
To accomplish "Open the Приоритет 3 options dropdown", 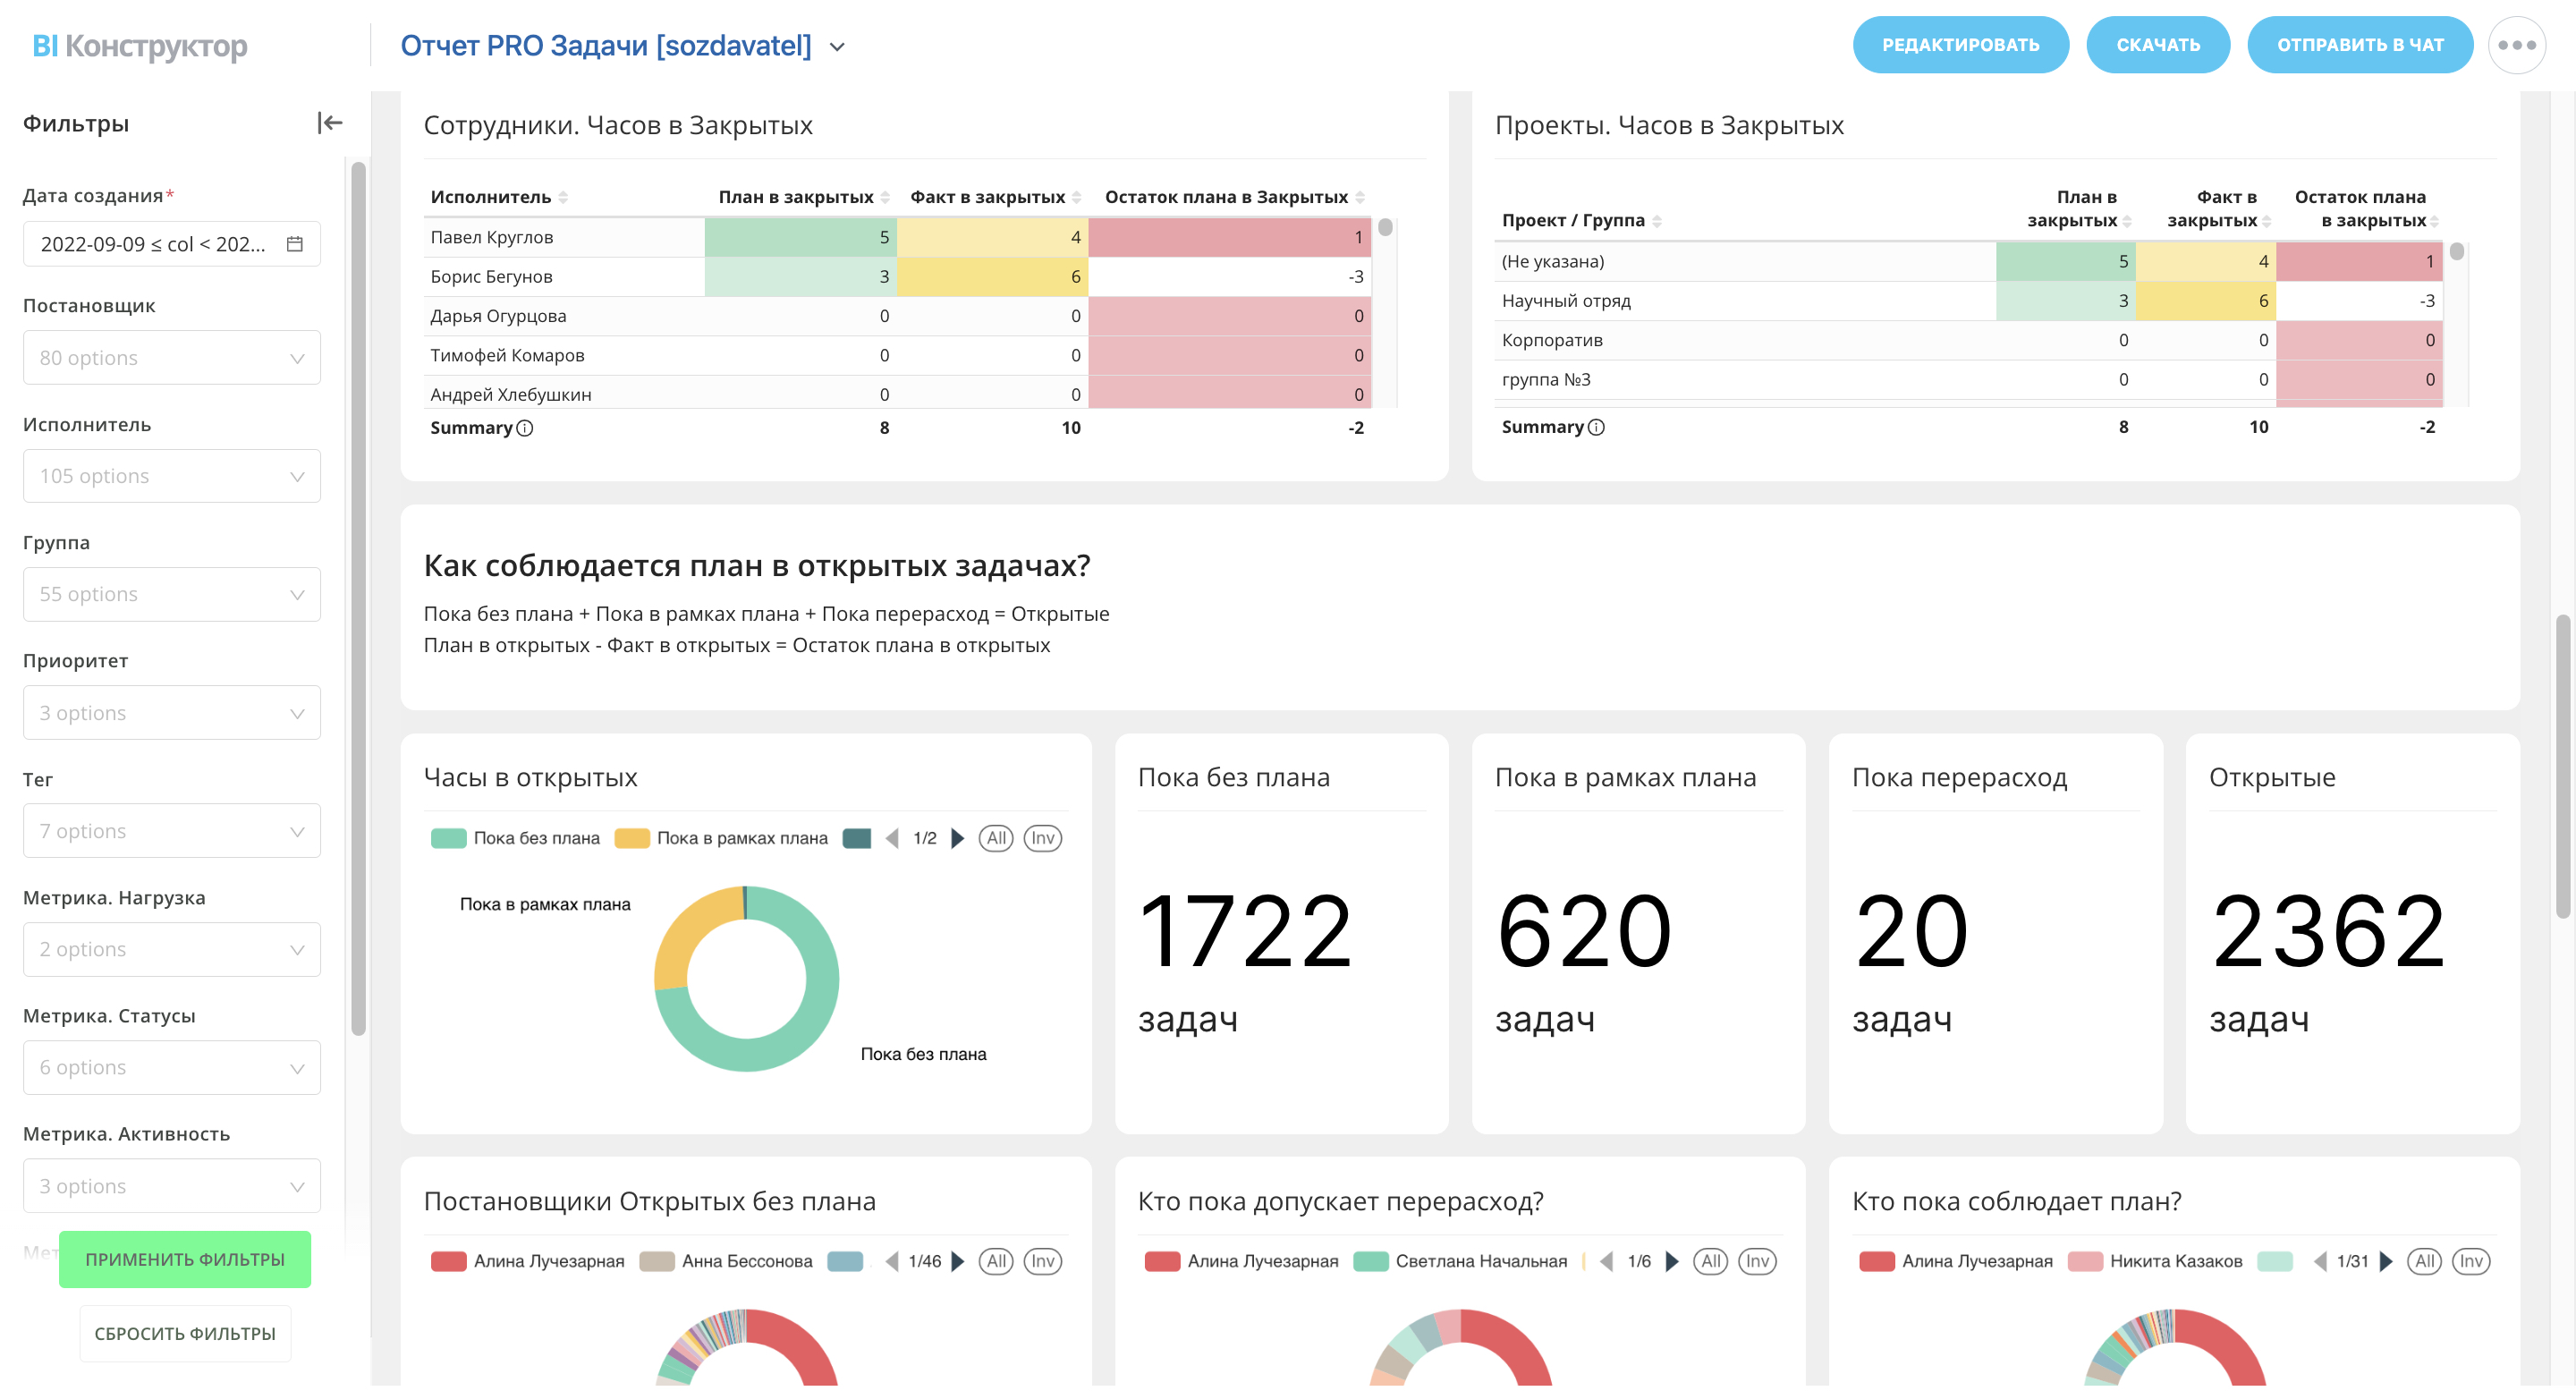I will coord(171,713).
